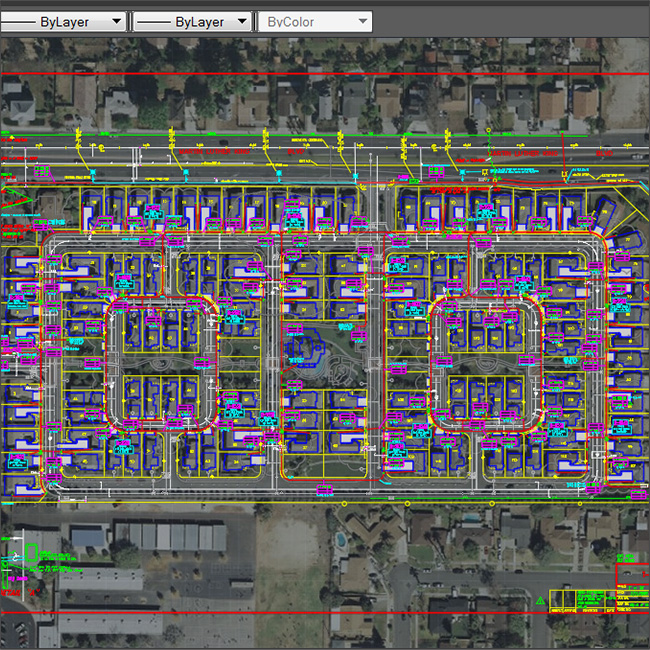650x650 pixels.
Task: Open the first ByLayer linetype dropdown
Action: (x=63, y=22)
